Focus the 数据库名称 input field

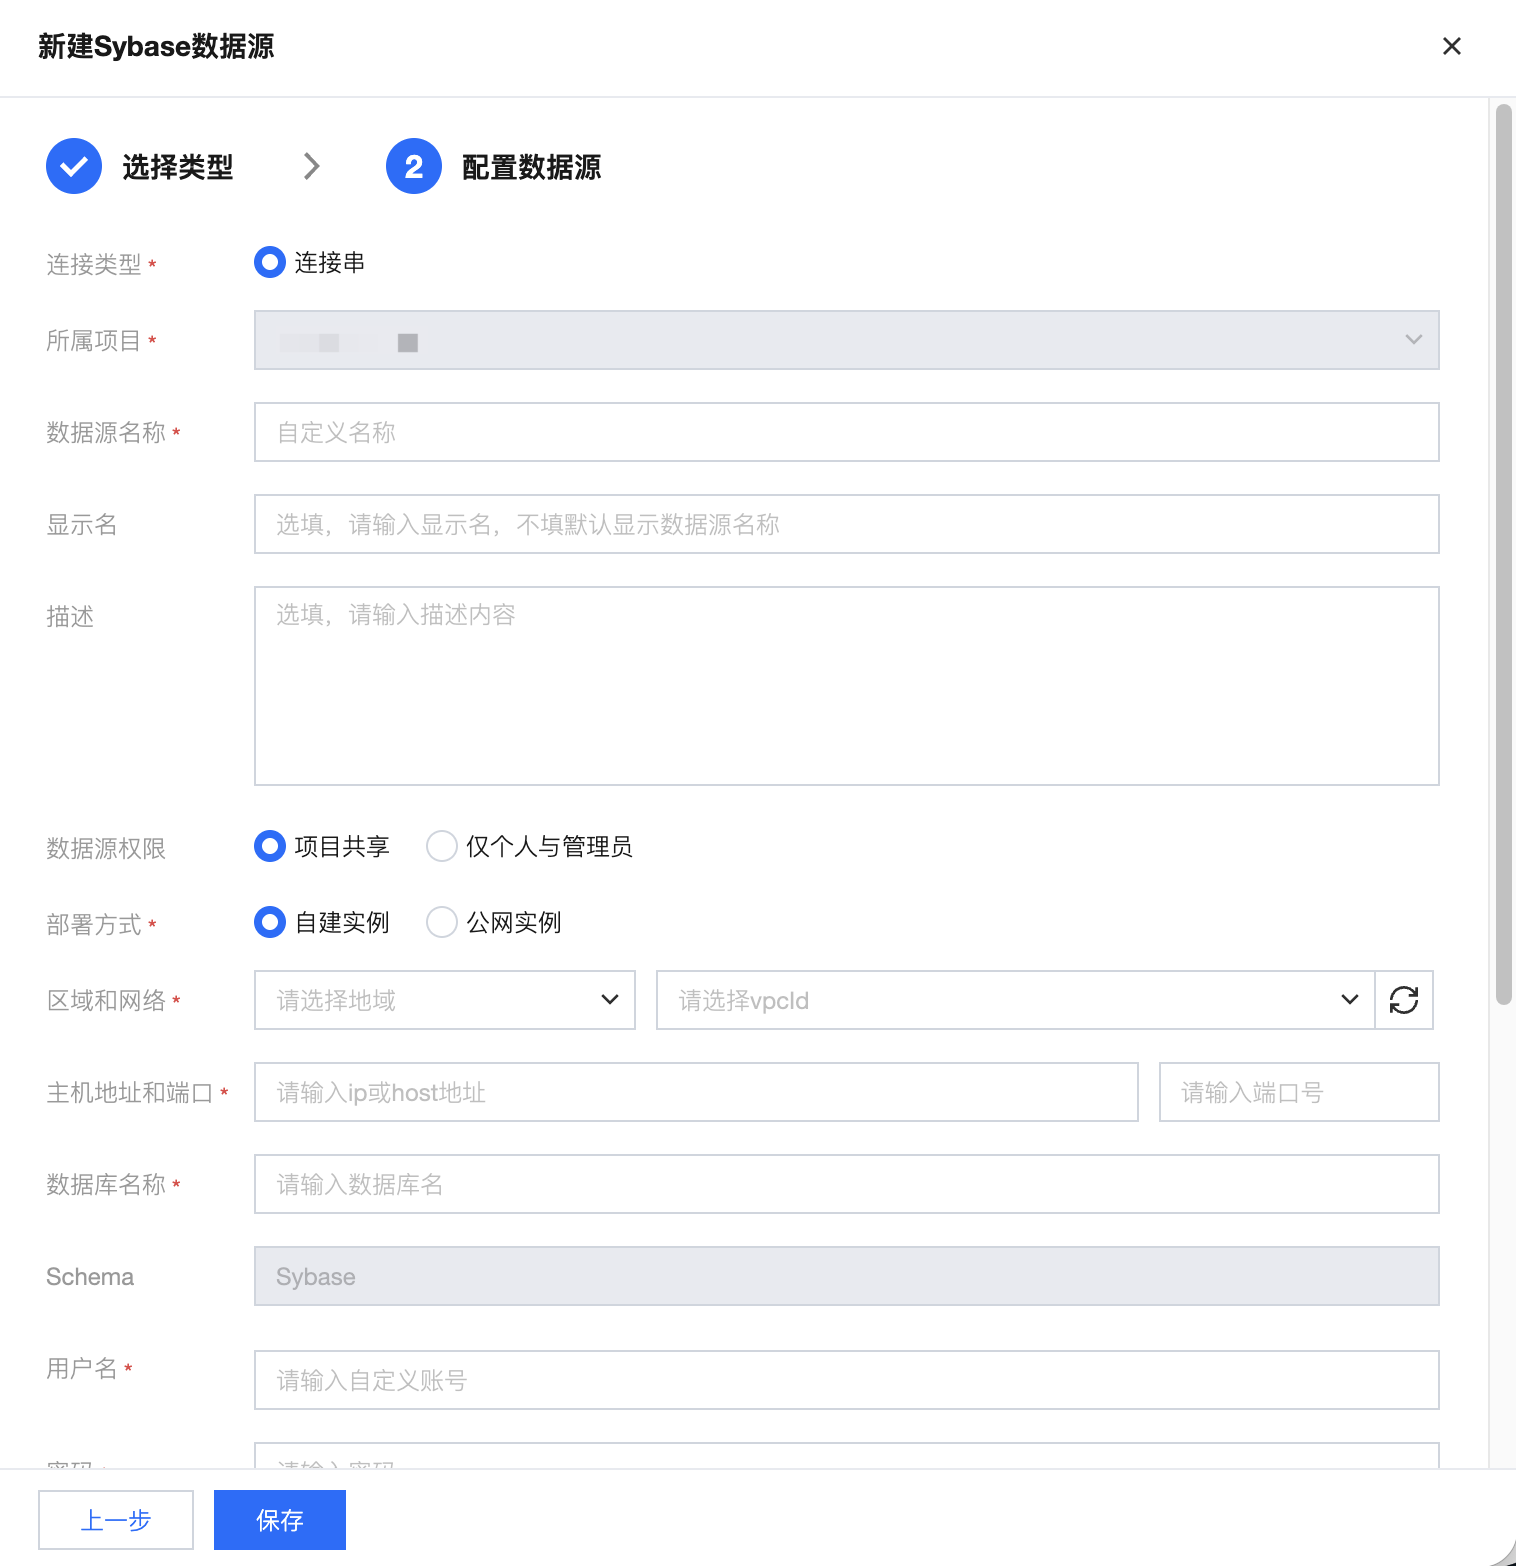click(847, 1184)
